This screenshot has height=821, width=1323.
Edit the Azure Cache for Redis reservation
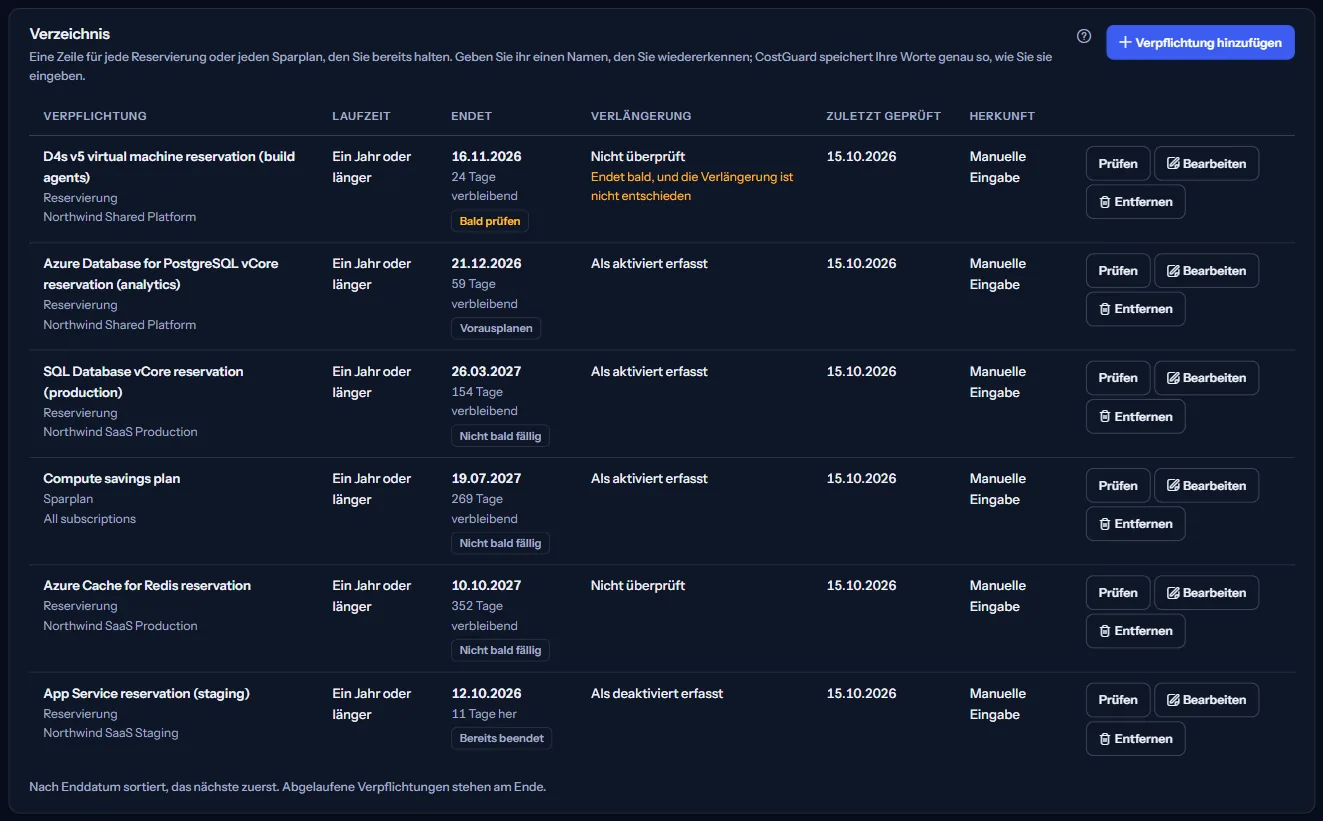click(x=1206, y=593)
